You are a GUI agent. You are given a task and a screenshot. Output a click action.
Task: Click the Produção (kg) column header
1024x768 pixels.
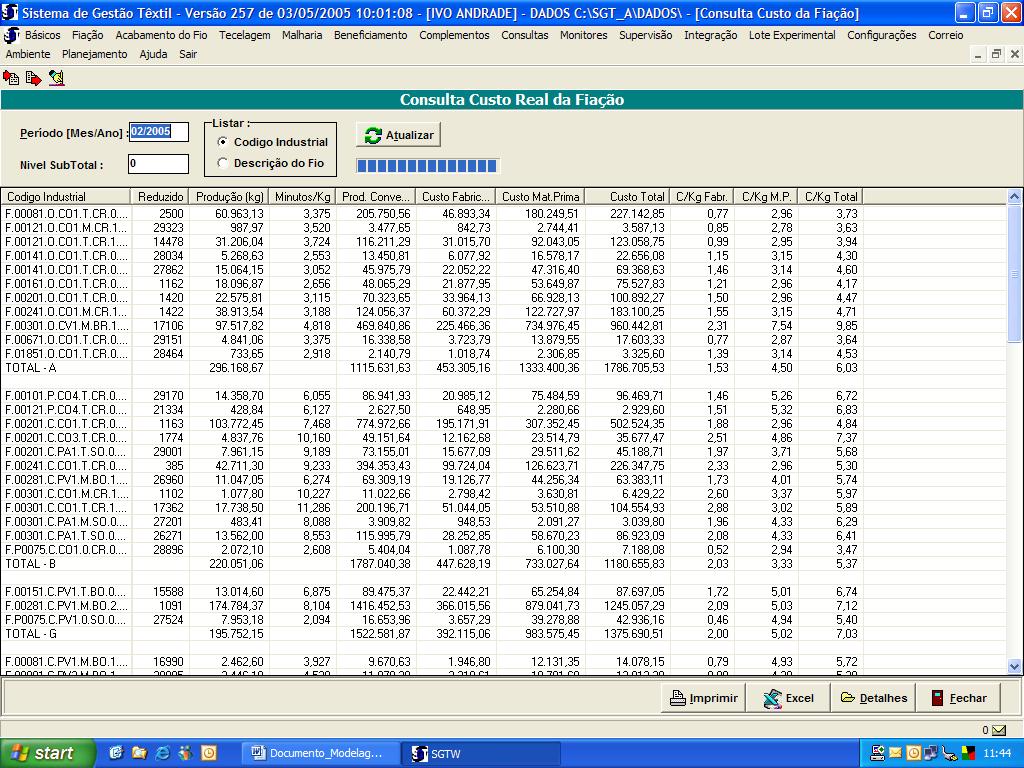pyautogui.click(x=230, y=197)
